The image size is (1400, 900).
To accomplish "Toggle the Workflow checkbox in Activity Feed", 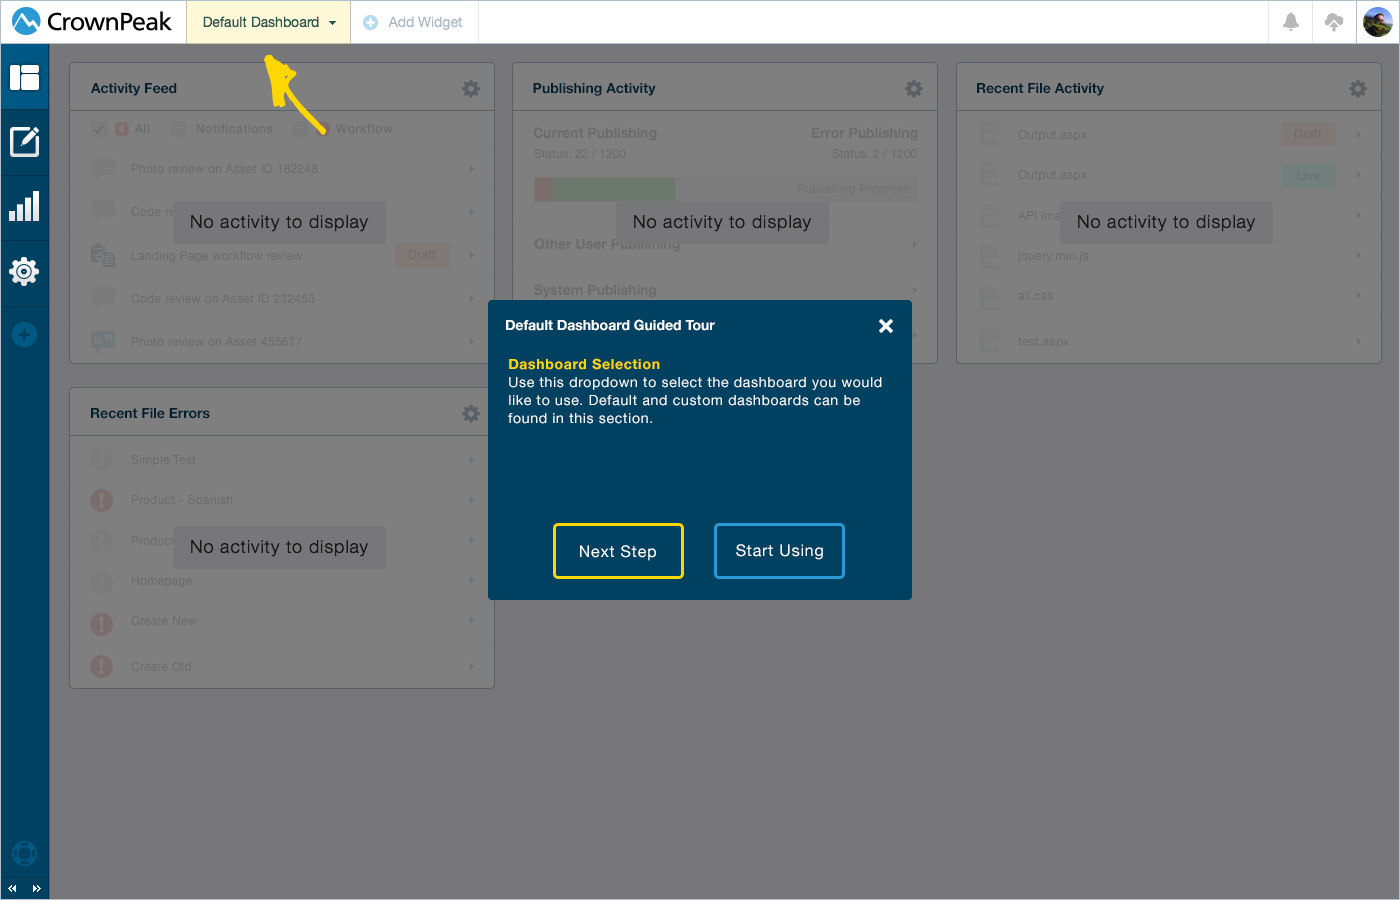I will 300,129.
